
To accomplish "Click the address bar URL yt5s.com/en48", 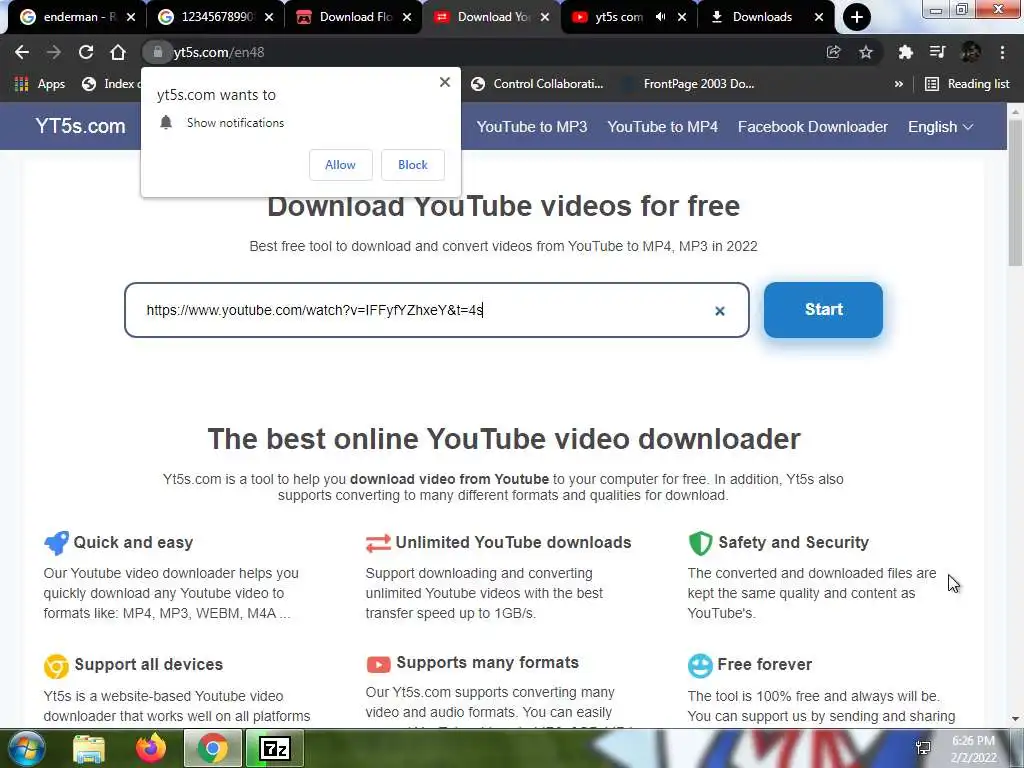I will pos(219,52).
